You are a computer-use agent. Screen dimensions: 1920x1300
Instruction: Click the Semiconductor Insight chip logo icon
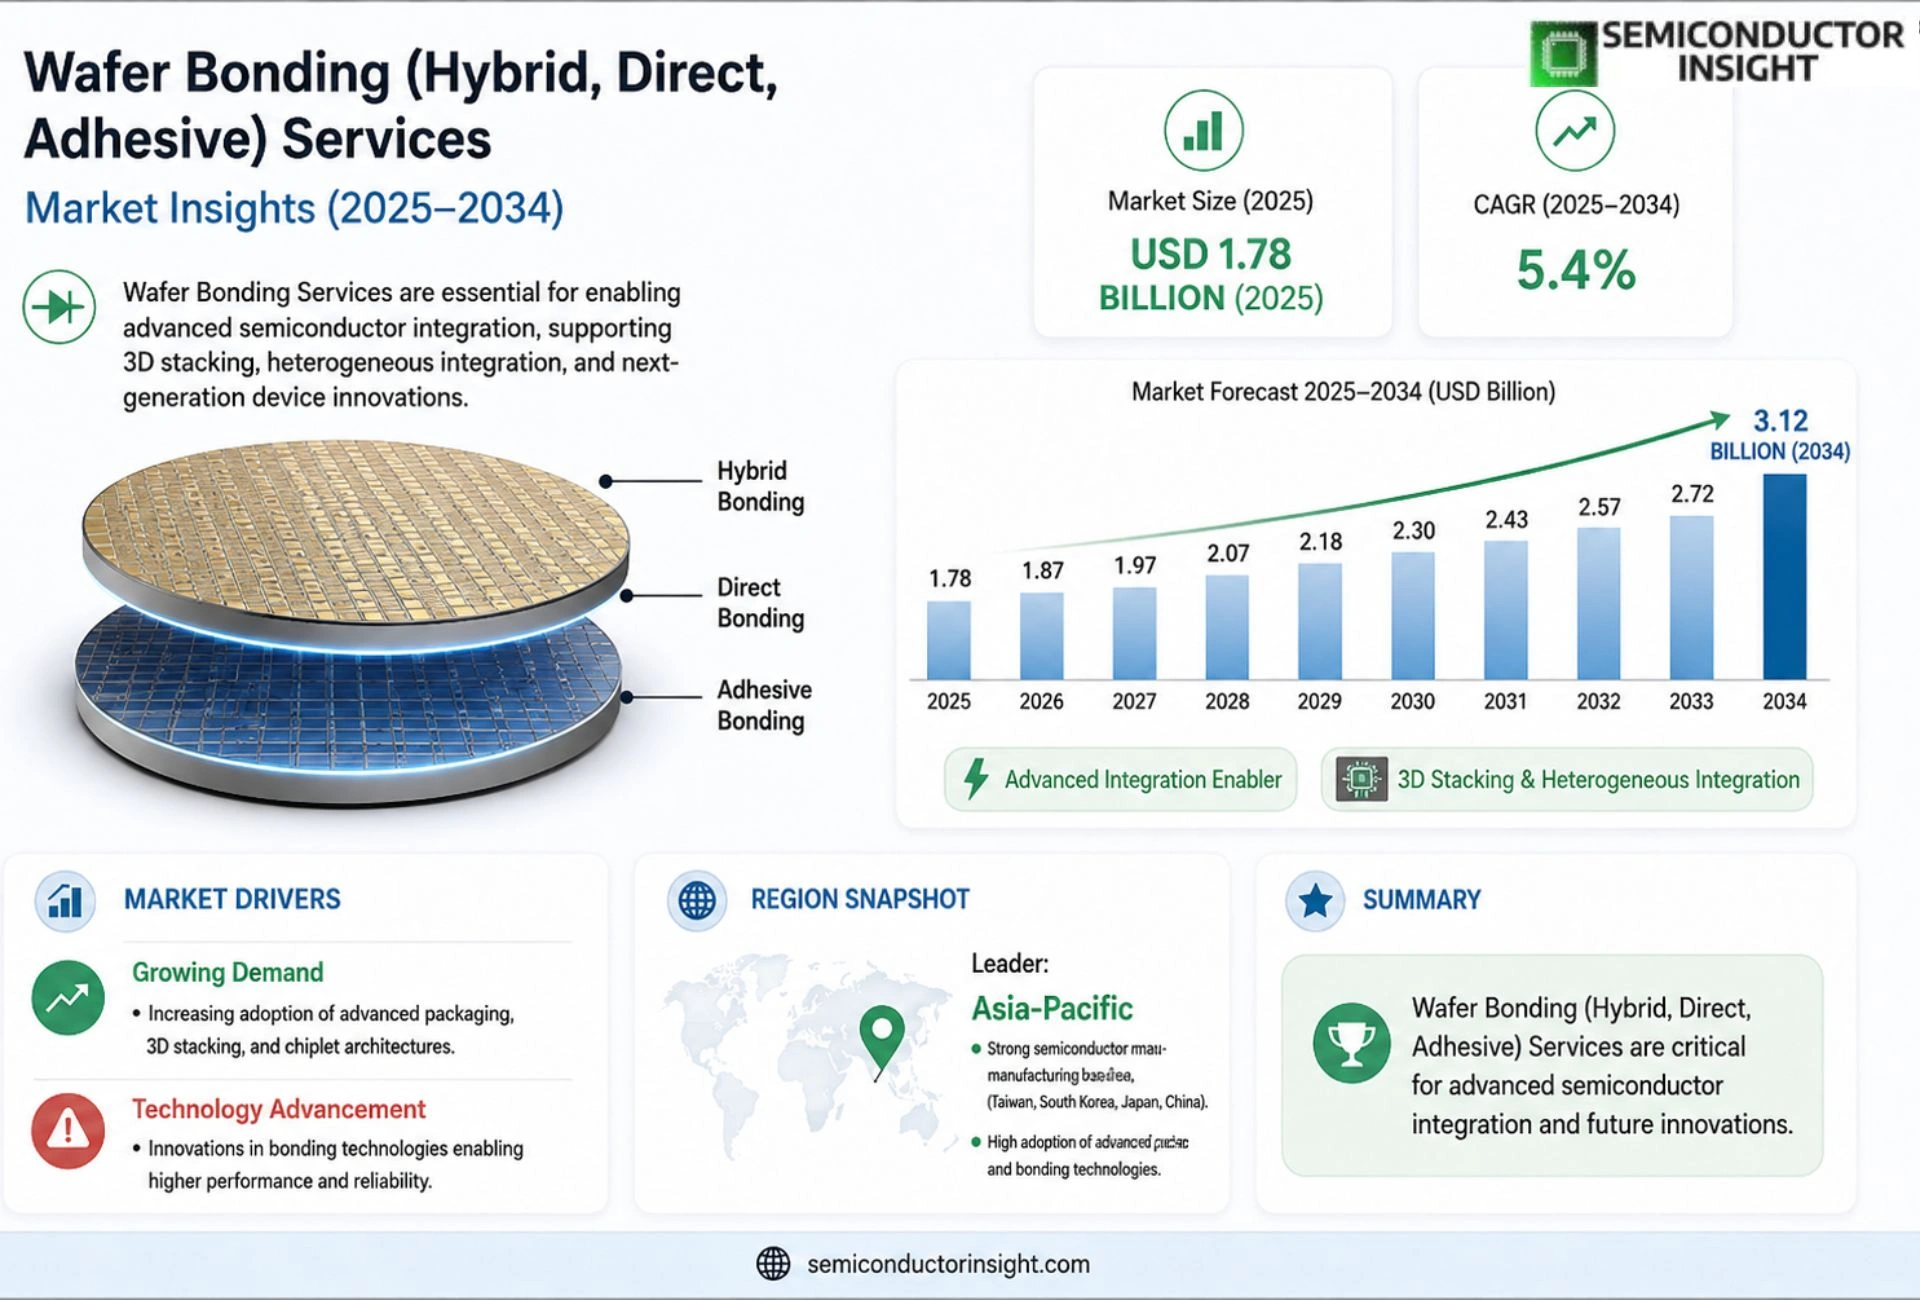[1563, 54]
